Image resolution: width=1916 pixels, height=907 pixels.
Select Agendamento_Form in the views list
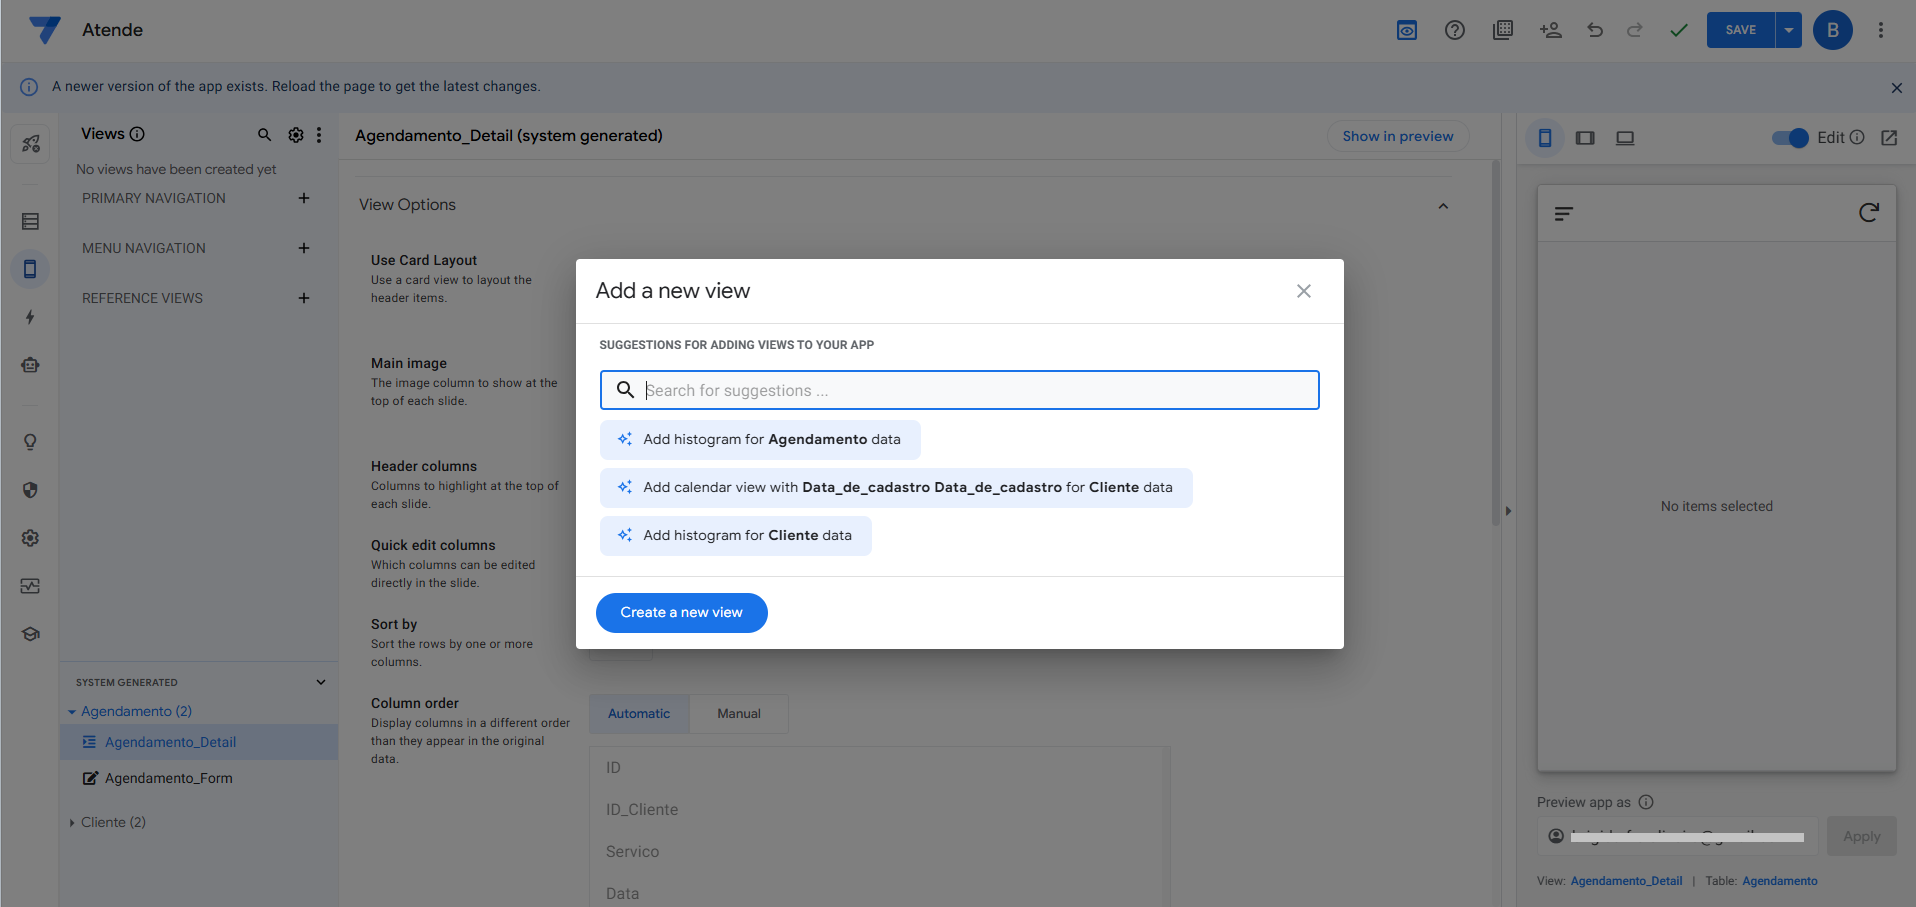click(x=168, y=778)
